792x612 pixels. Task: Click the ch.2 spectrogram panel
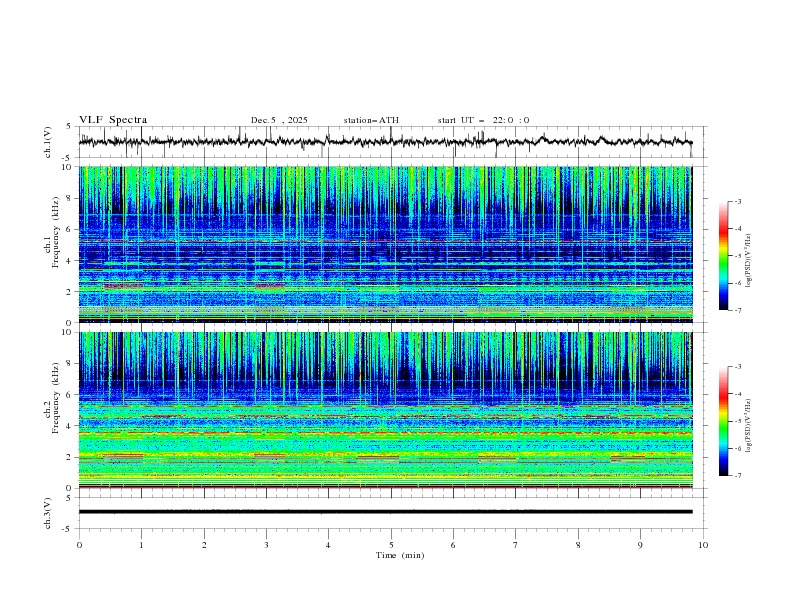386,410
